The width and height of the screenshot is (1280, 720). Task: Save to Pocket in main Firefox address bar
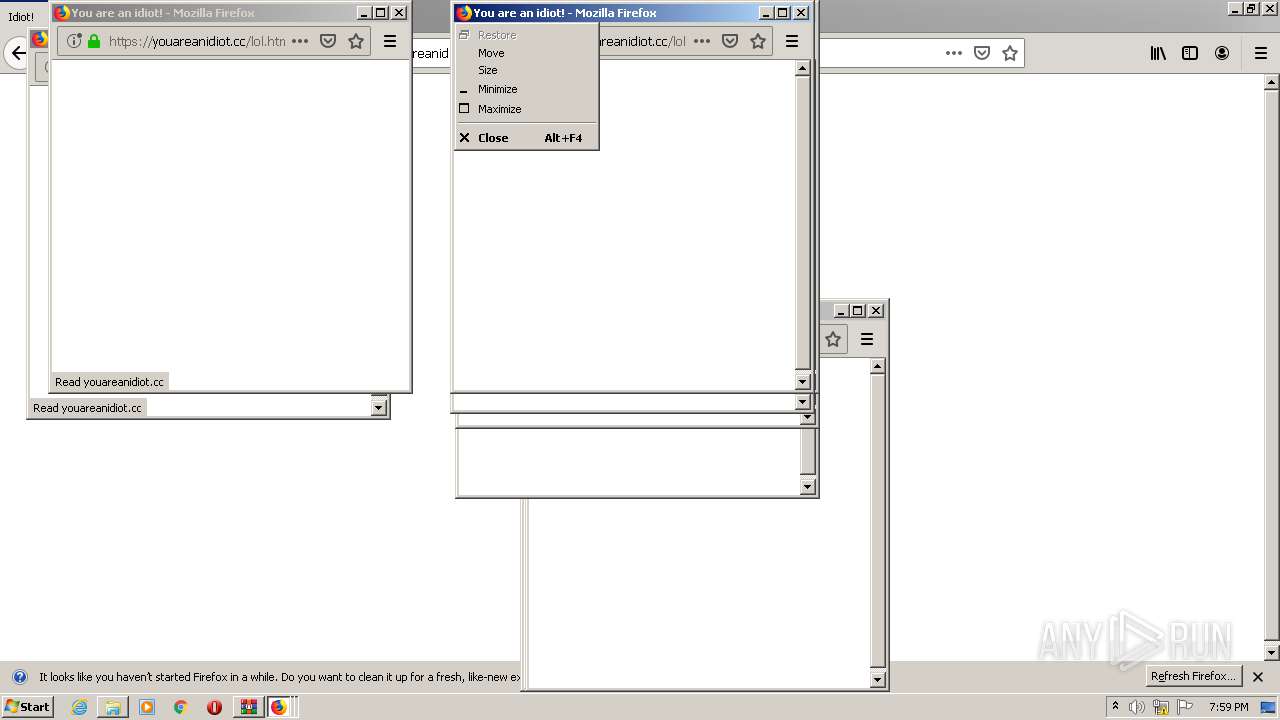[982, 53]
